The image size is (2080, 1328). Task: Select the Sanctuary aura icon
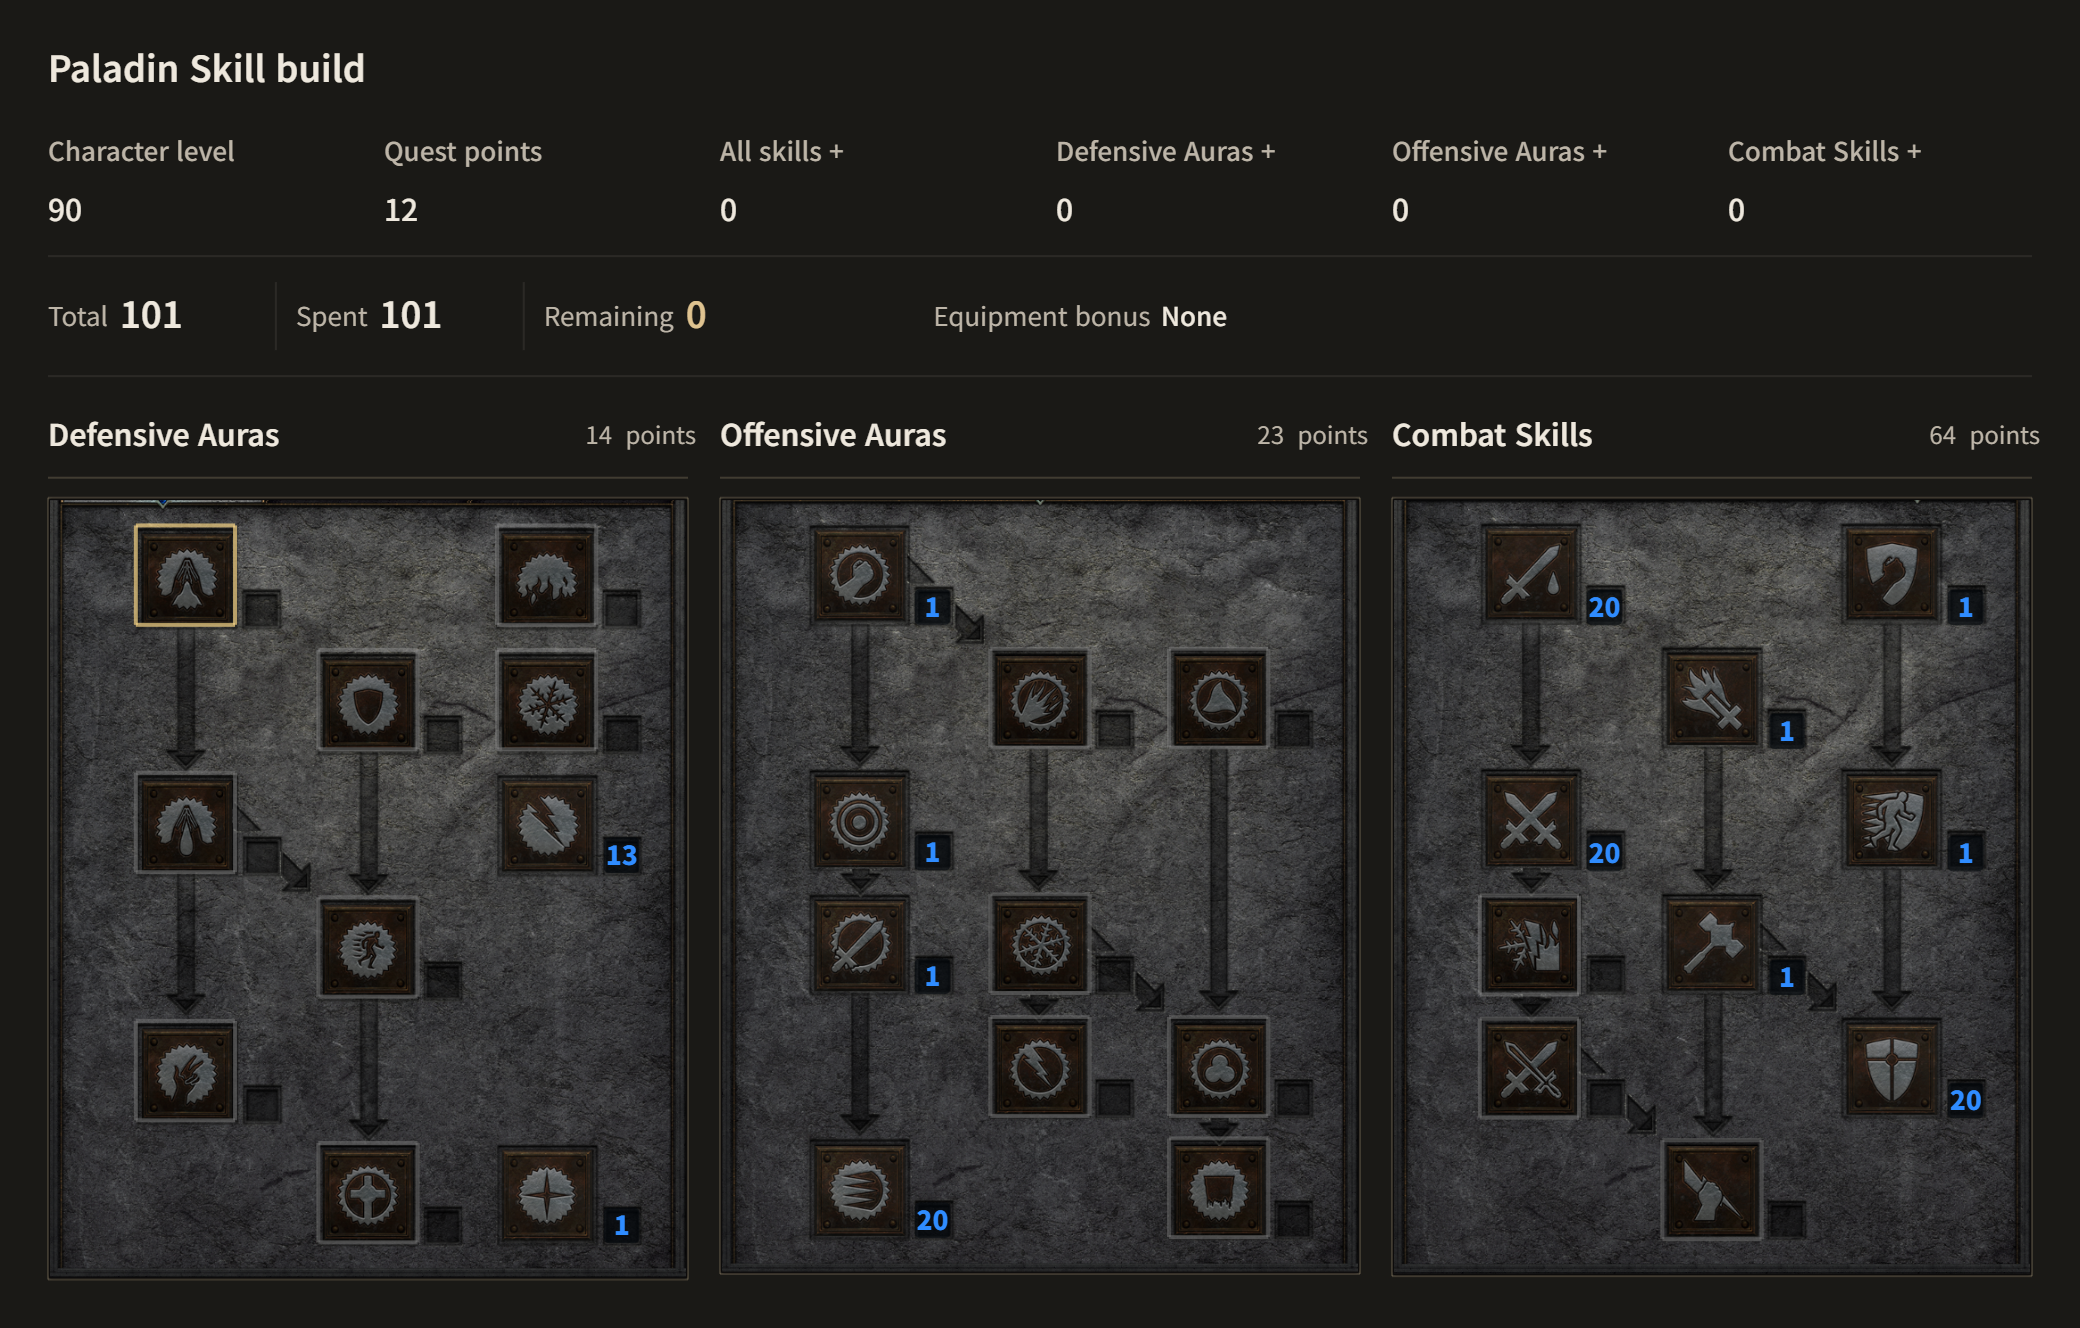[1219, 1067]
